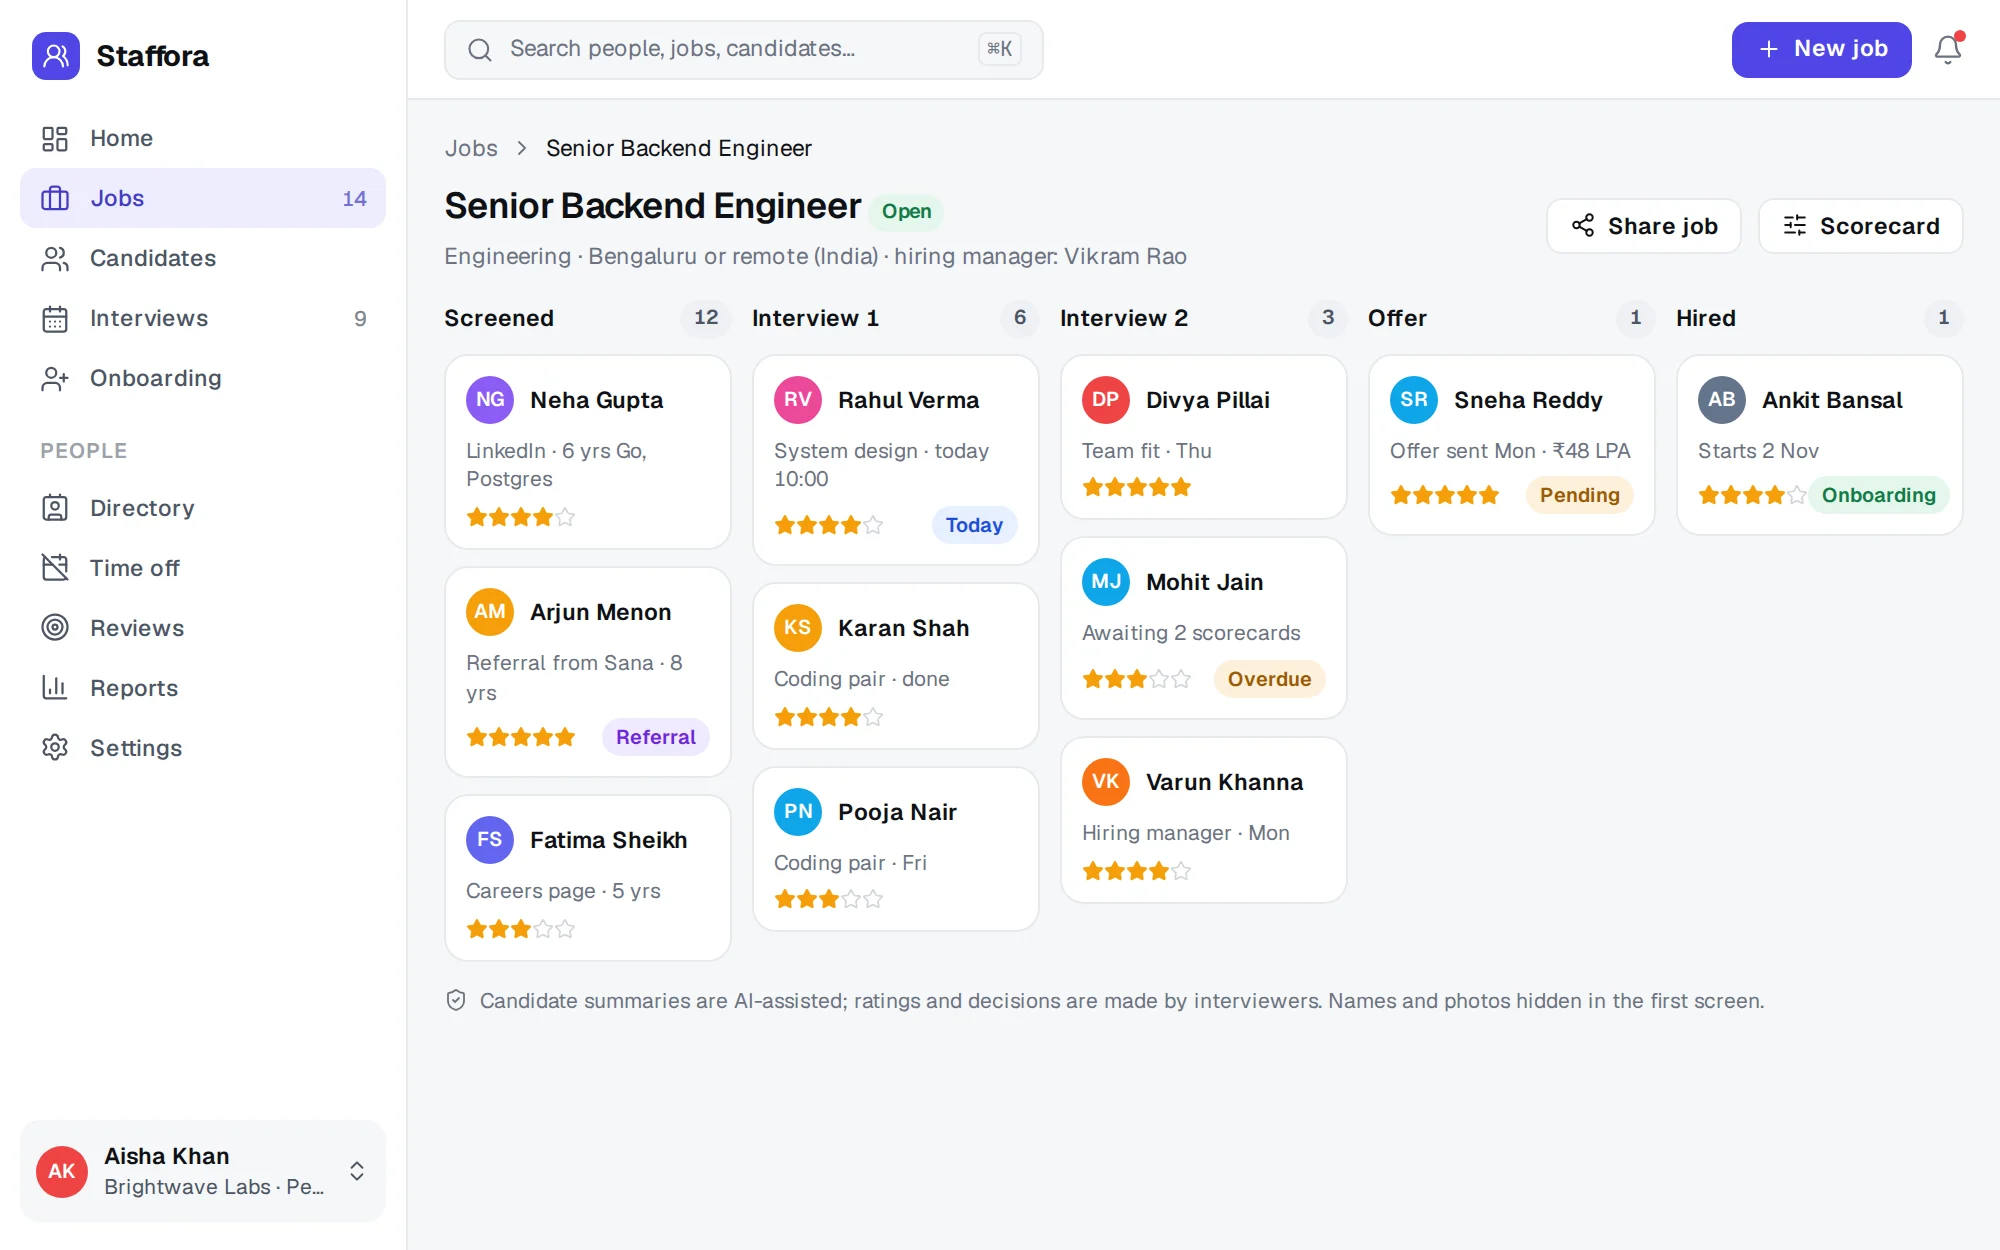Select the Fatima Sheikh candidate name
This screenshot has width=2000, height=1250.
coord(608,840)
